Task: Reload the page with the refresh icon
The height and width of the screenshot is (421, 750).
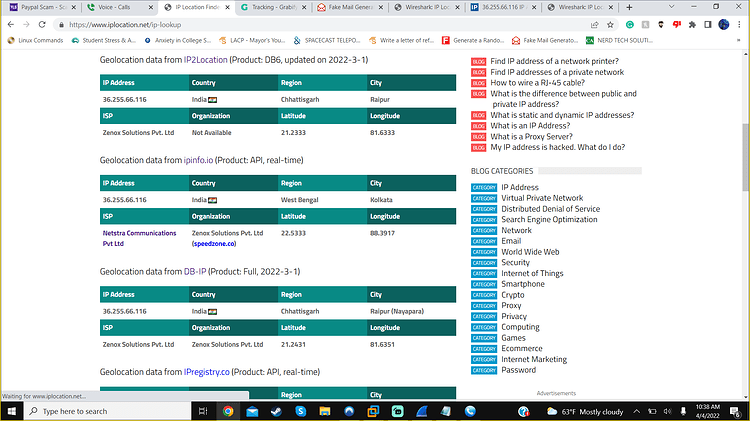Action: tap(42, 24)
